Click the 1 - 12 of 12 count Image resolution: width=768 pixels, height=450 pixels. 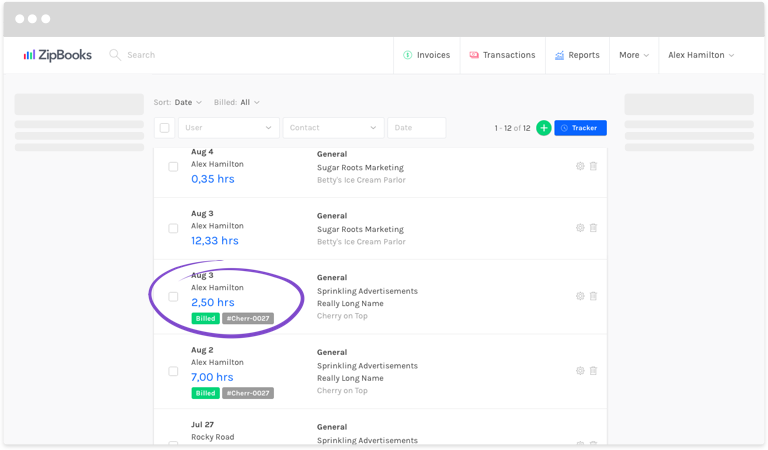512,128
